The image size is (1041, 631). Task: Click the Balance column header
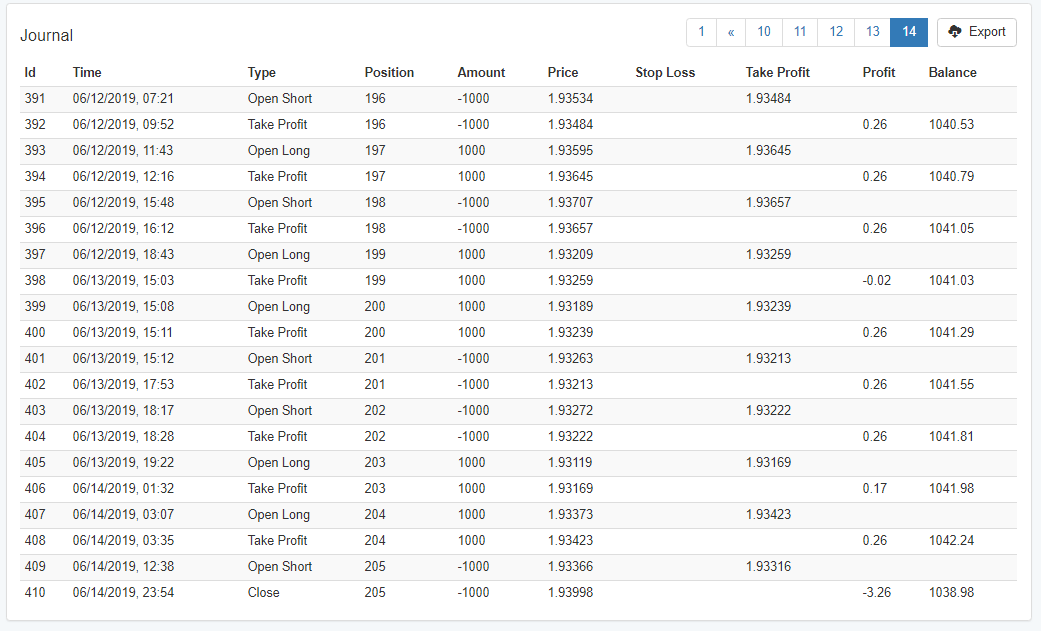pos(953,72)
